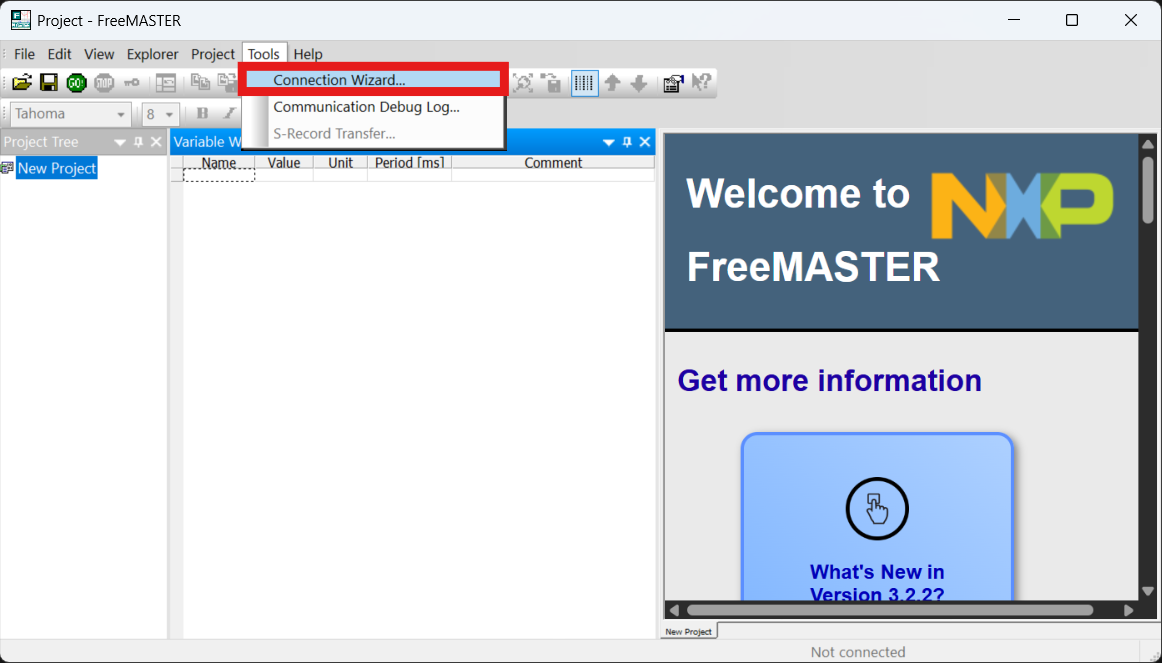Pin the Project Tree panel
Viewport: 1162px width, 663px height.
[139, 142]
